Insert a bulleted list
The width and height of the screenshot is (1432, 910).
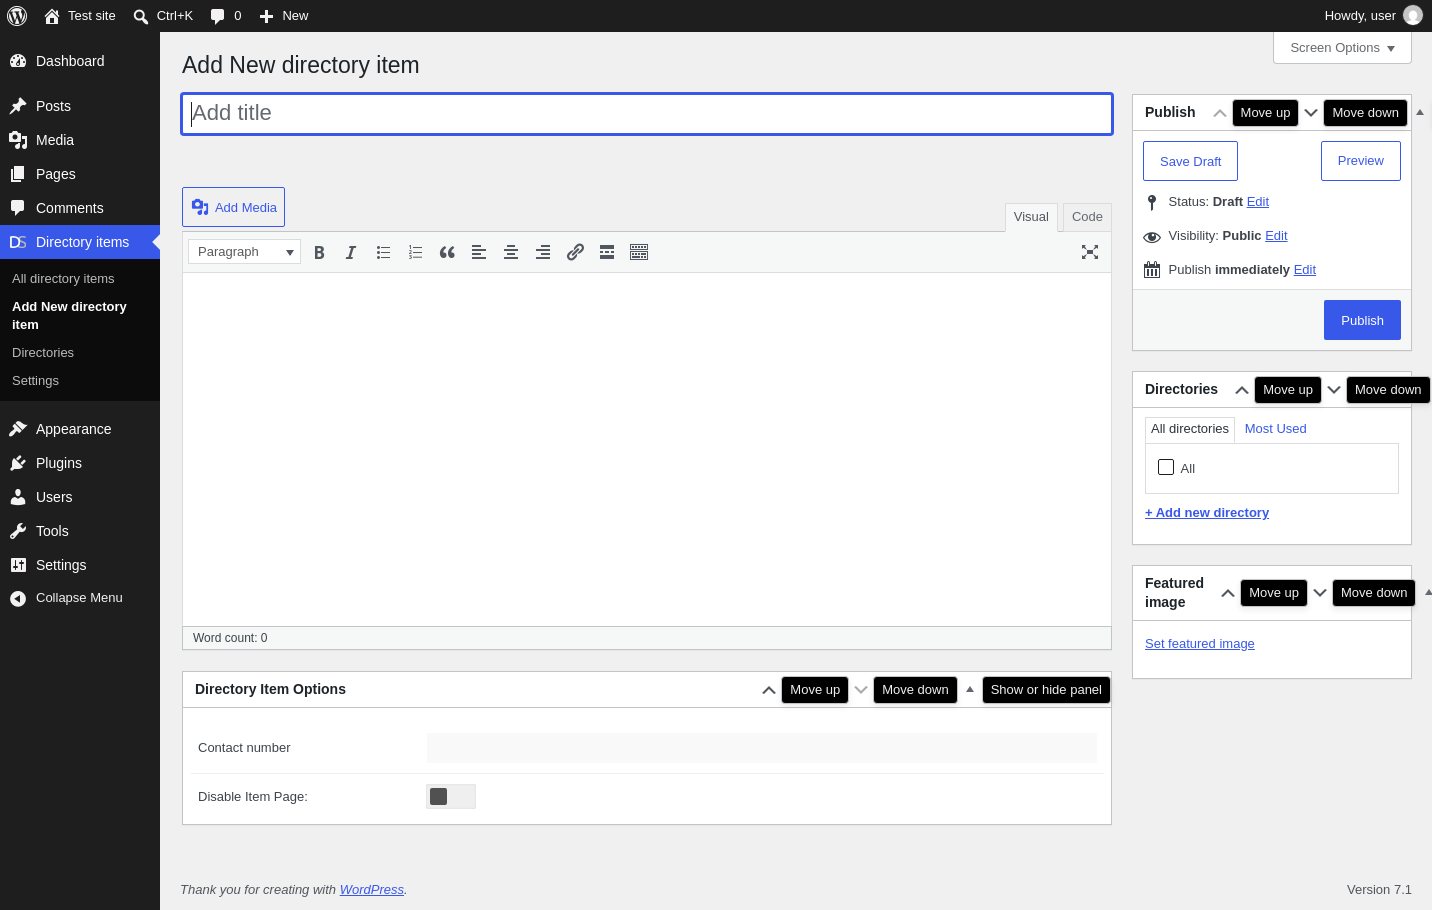point(383,252)
